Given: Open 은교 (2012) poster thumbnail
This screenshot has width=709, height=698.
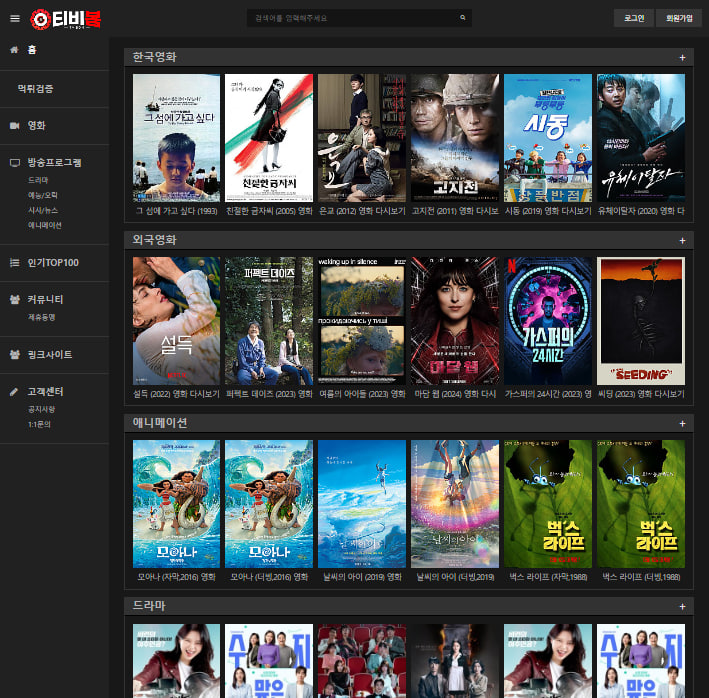Looking at the screenshot, I should 362,138.
